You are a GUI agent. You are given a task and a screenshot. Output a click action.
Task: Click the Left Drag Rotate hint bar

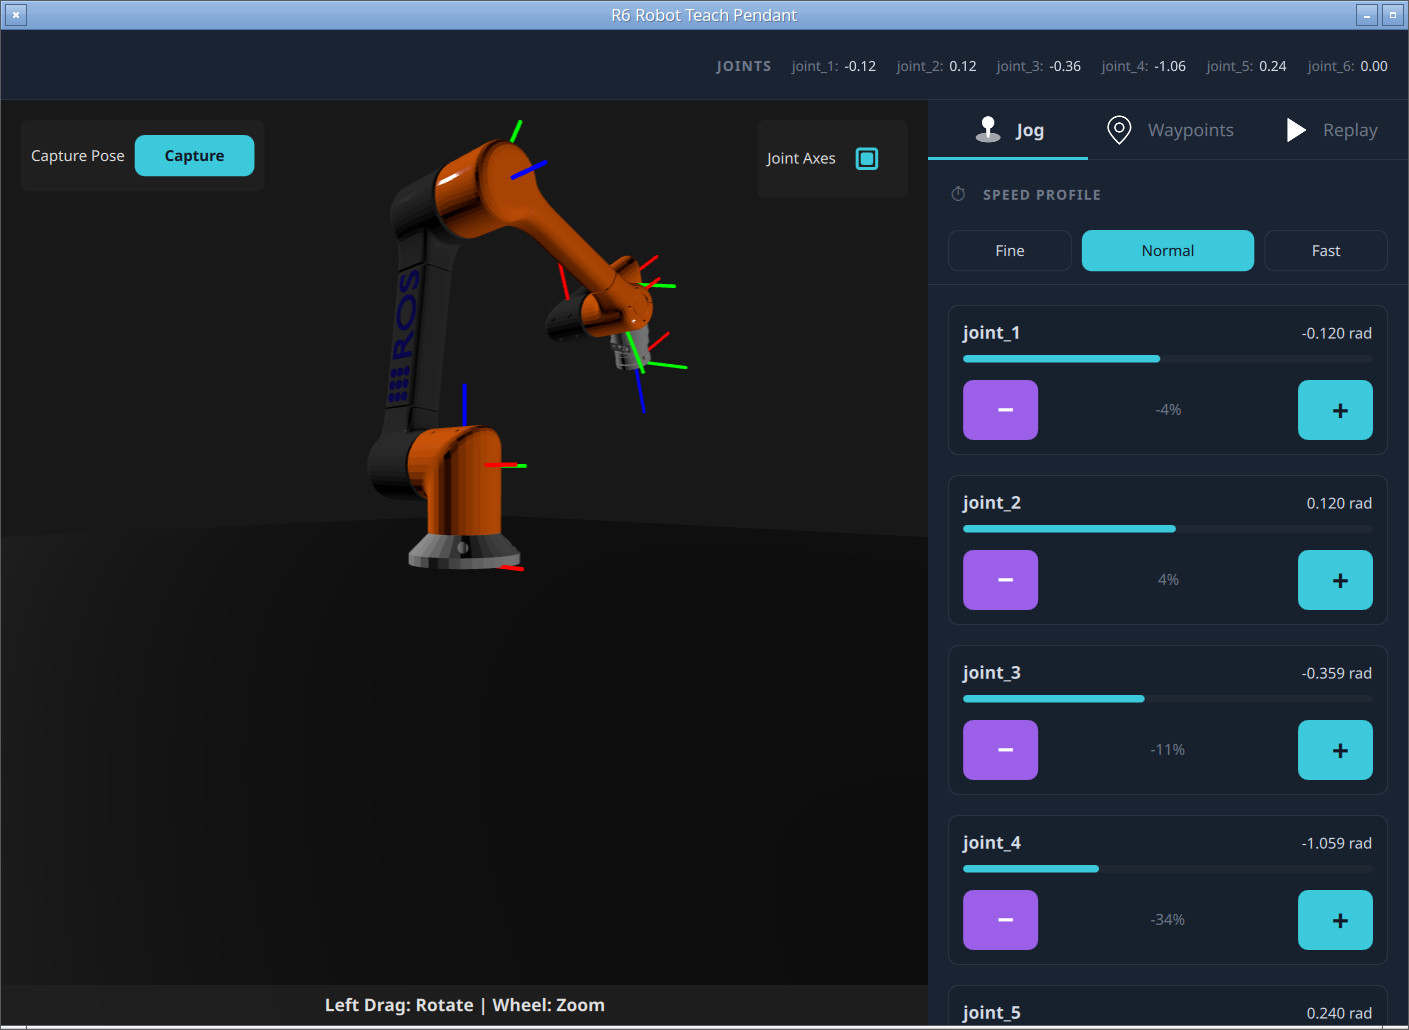pos(465,1005)
